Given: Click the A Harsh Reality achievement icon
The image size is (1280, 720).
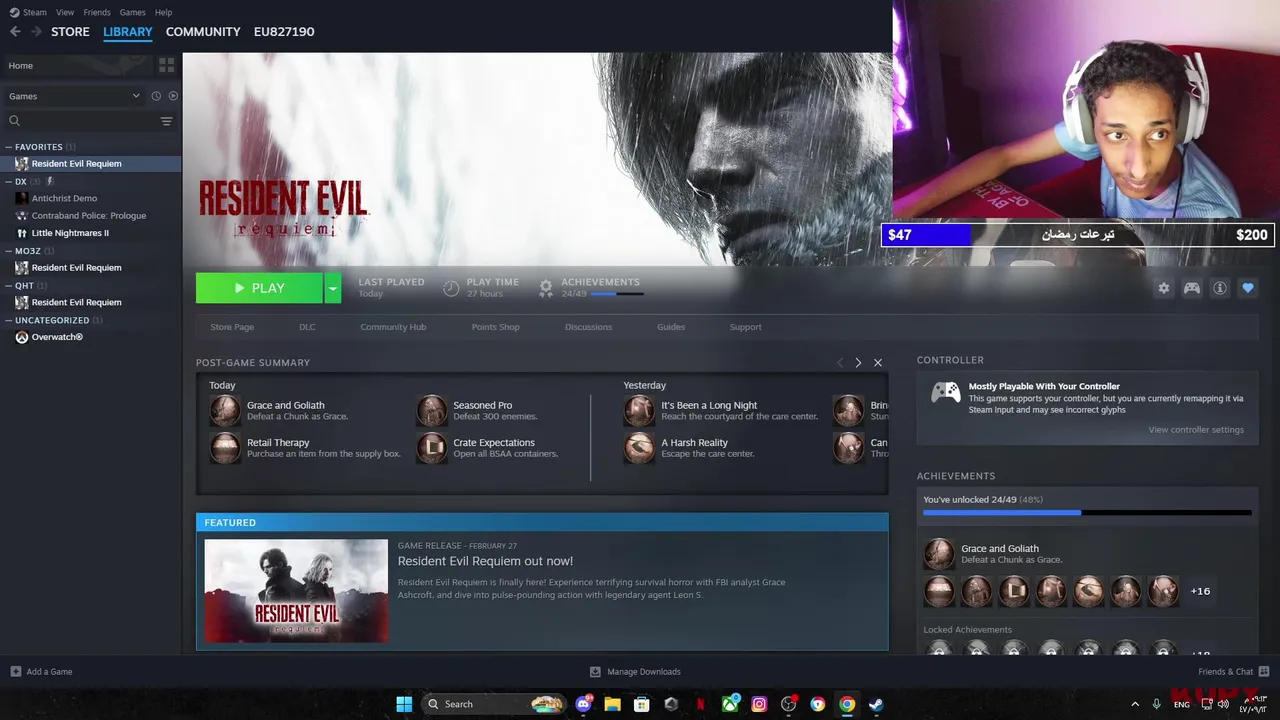Looking at the screenshot, I should point(639,448).
